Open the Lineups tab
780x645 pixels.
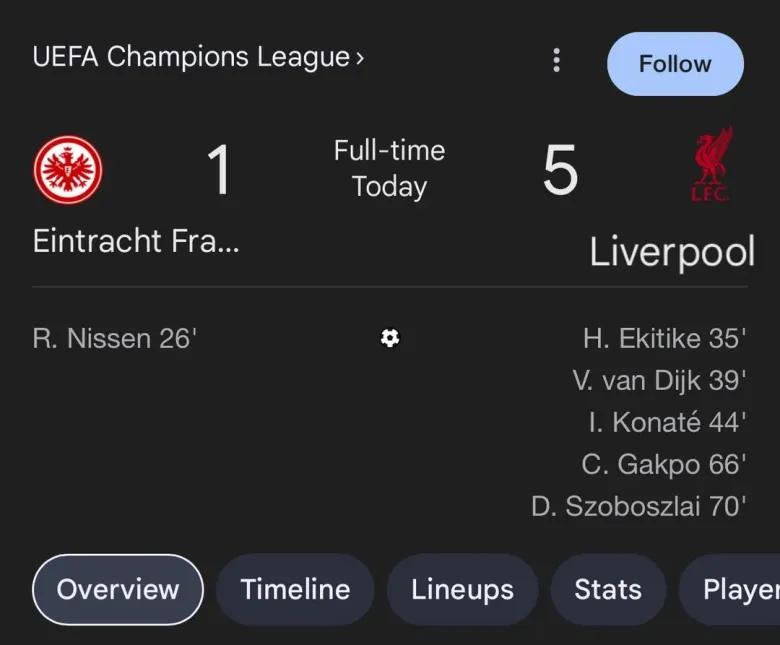click(x=462, y=590)
